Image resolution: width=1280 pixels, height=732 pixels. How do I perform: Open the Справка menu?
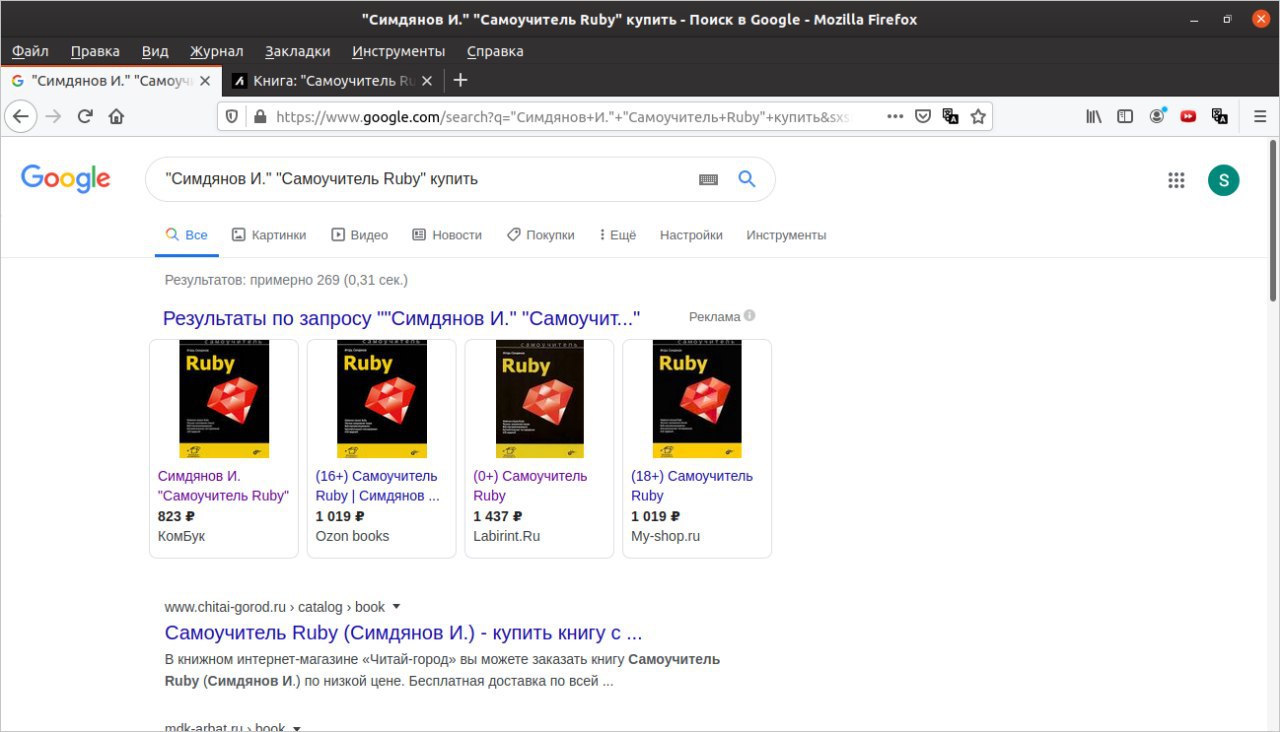[495, 51]
